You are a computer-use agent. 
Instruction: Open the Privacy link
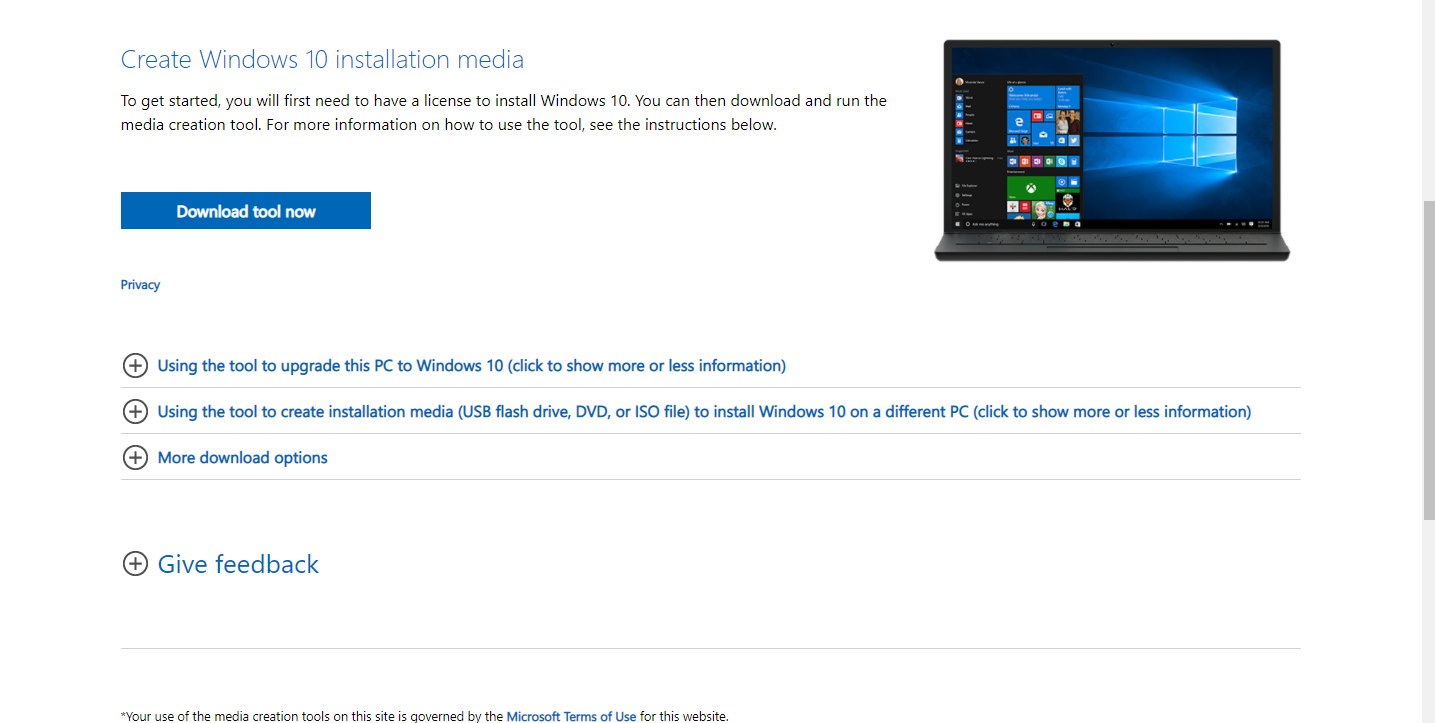click(x=140, y=285)
